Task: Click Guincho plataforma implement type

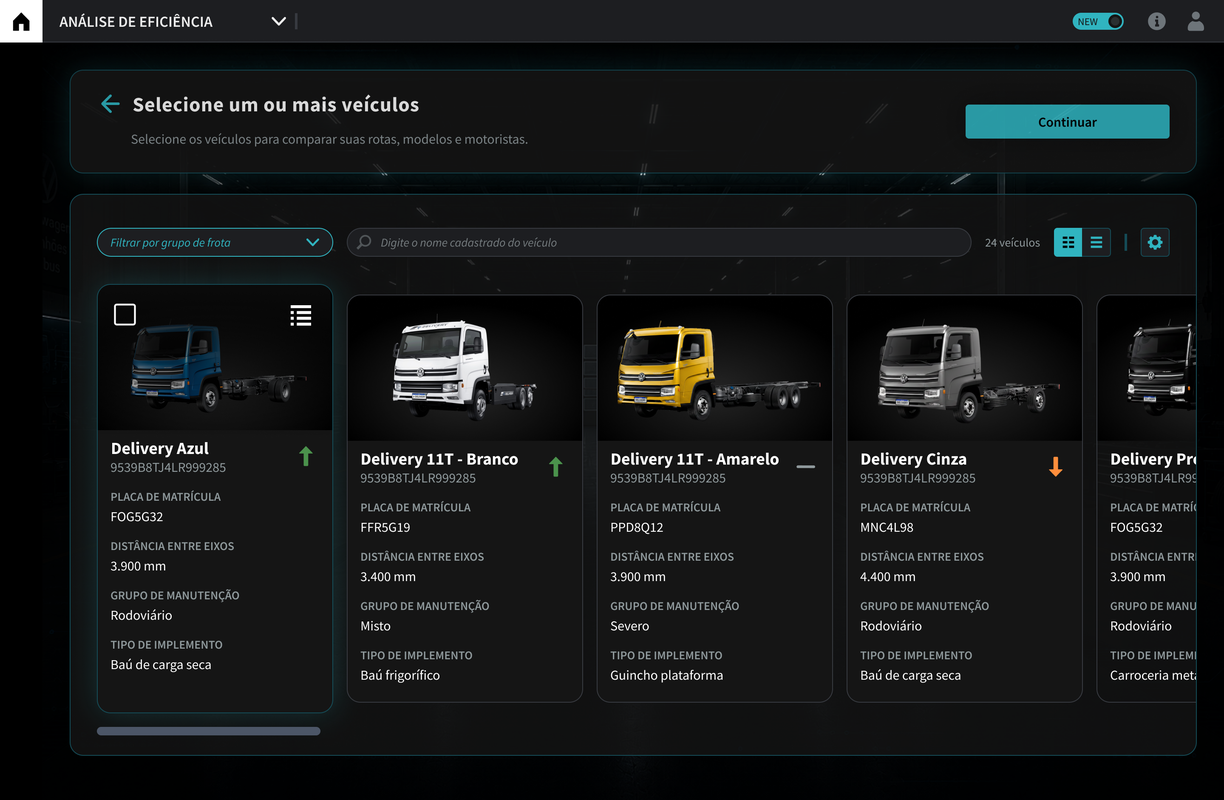Action: [667, 675]
